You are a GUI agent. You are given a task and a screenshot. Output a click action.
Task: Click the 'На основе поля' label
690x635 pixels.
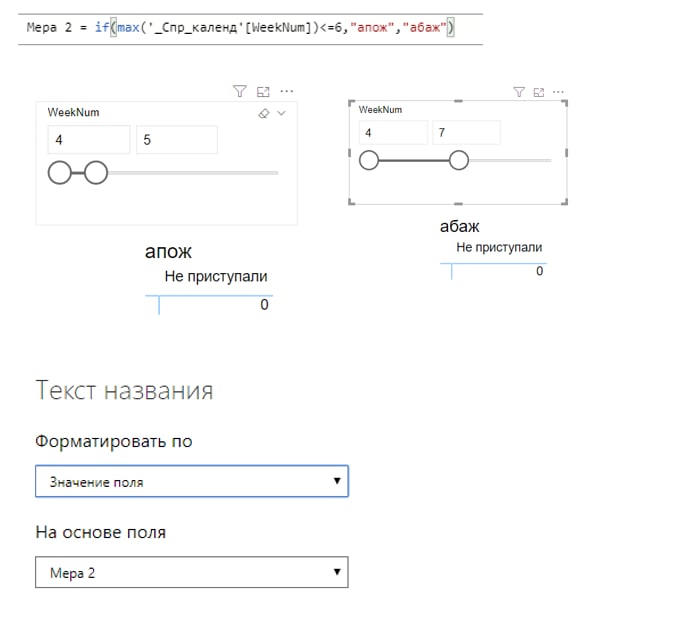pos(101,532)
